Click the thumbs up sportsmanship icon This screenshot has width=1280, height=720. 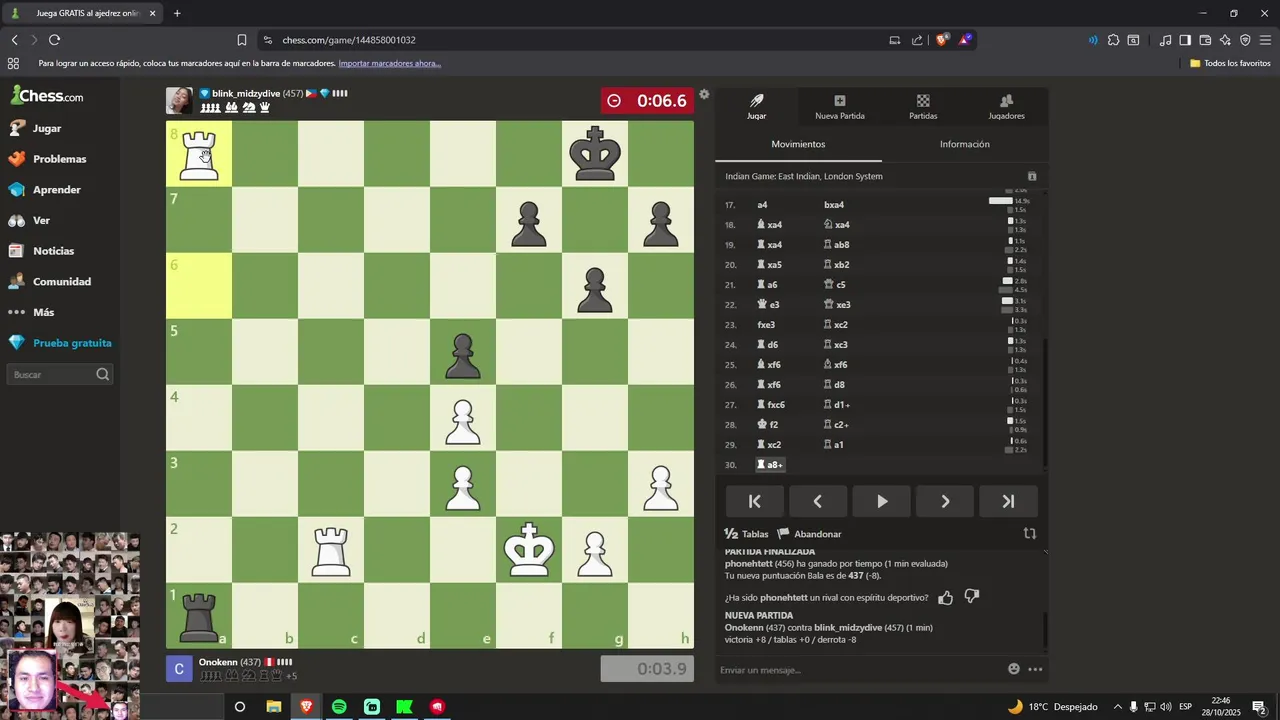945,597
